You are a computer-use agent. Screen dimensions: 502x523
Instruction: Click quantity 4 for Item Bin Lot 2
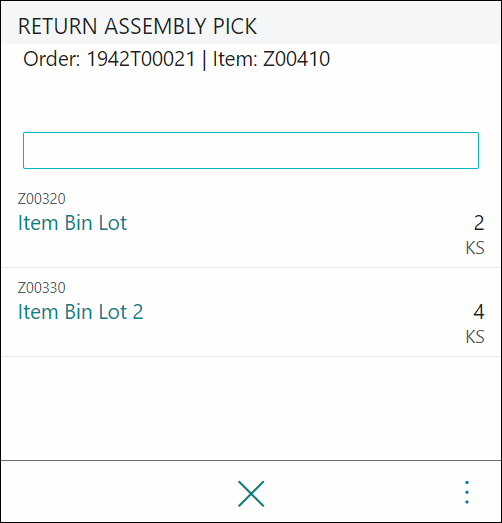[x=479, y=312]
